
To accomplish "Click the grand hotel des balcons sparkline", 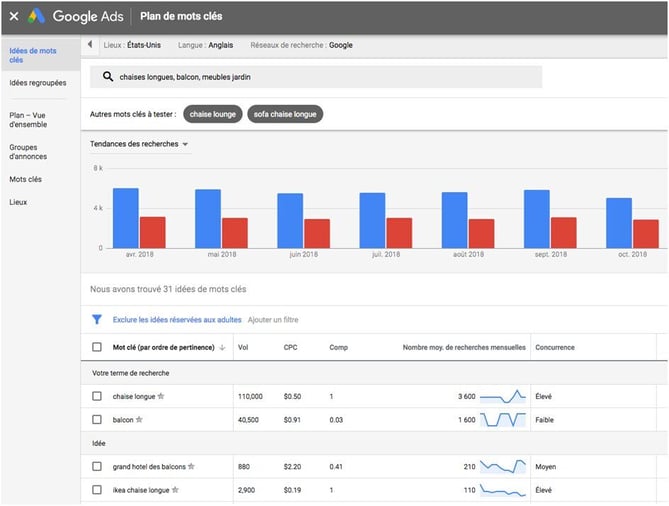I will [503, 466].
